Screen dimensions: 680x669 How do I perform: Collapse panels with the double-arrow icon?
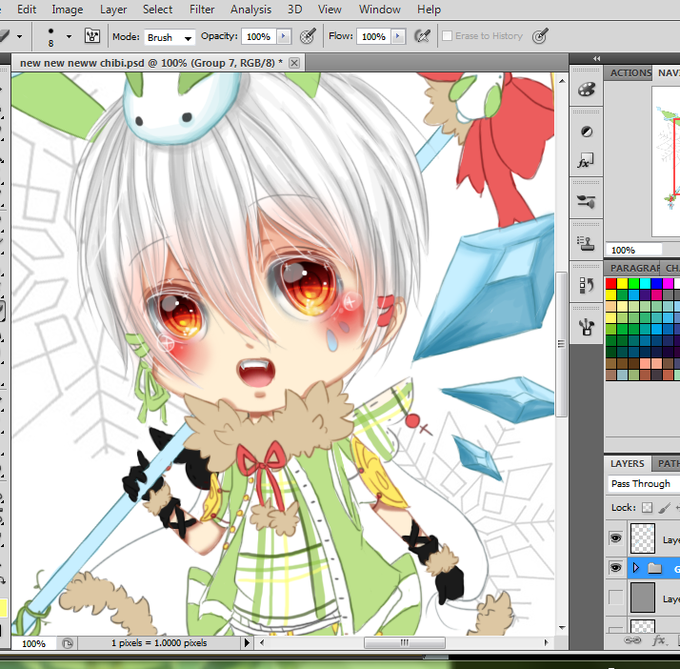pos(597,58)
